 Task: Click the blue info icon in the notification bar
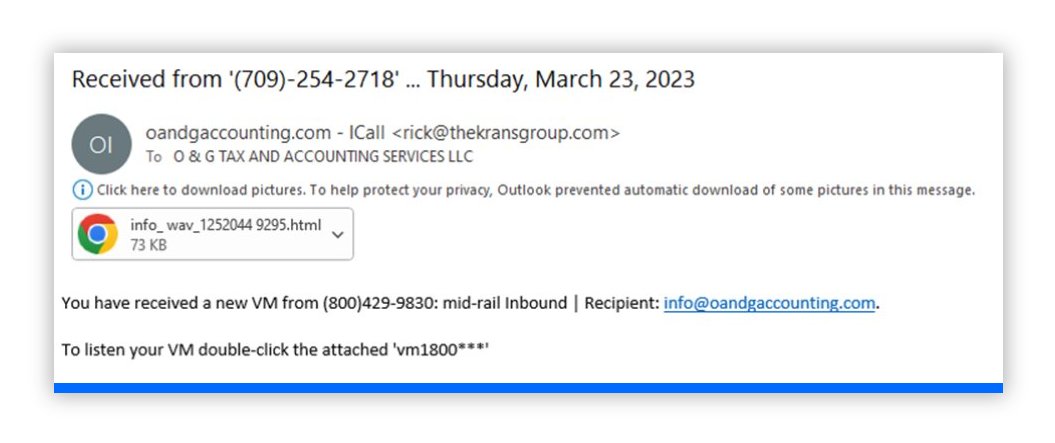[x=82, y=190]
